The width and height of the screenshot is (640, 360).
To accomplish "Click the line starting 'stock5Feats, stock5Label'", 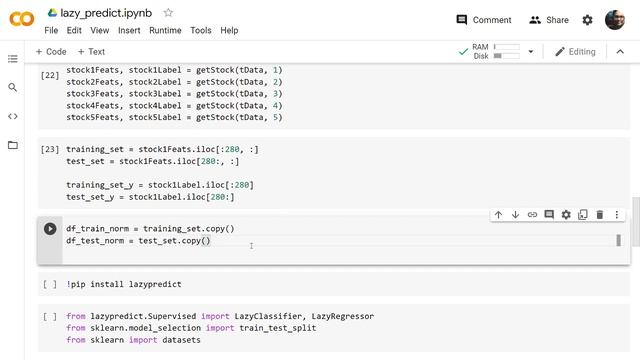I will point(174,118).
